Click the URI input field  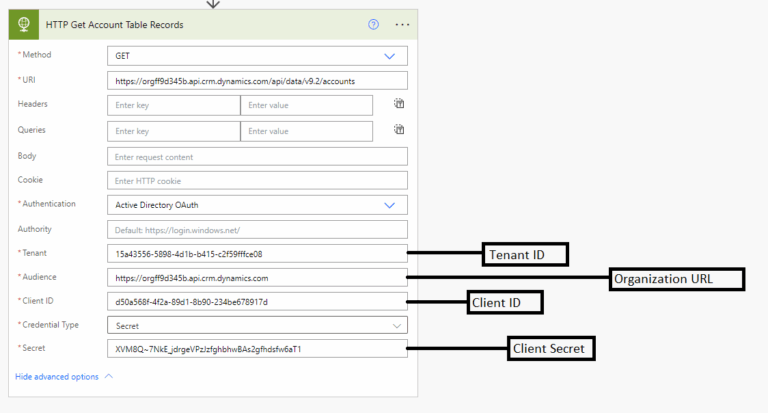tap(257, 81)
